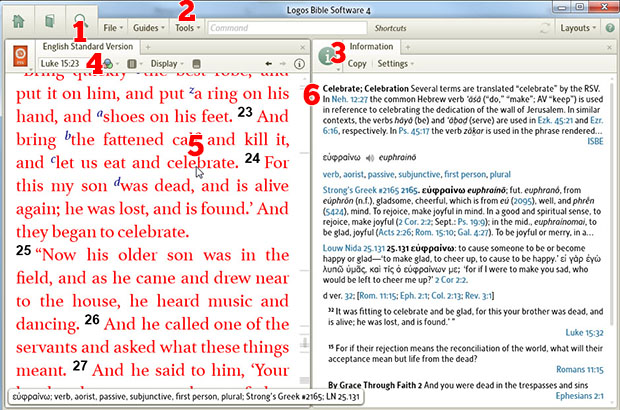Click the Command input box
Screen dimensions: 620x410
(x=287, y=28)
